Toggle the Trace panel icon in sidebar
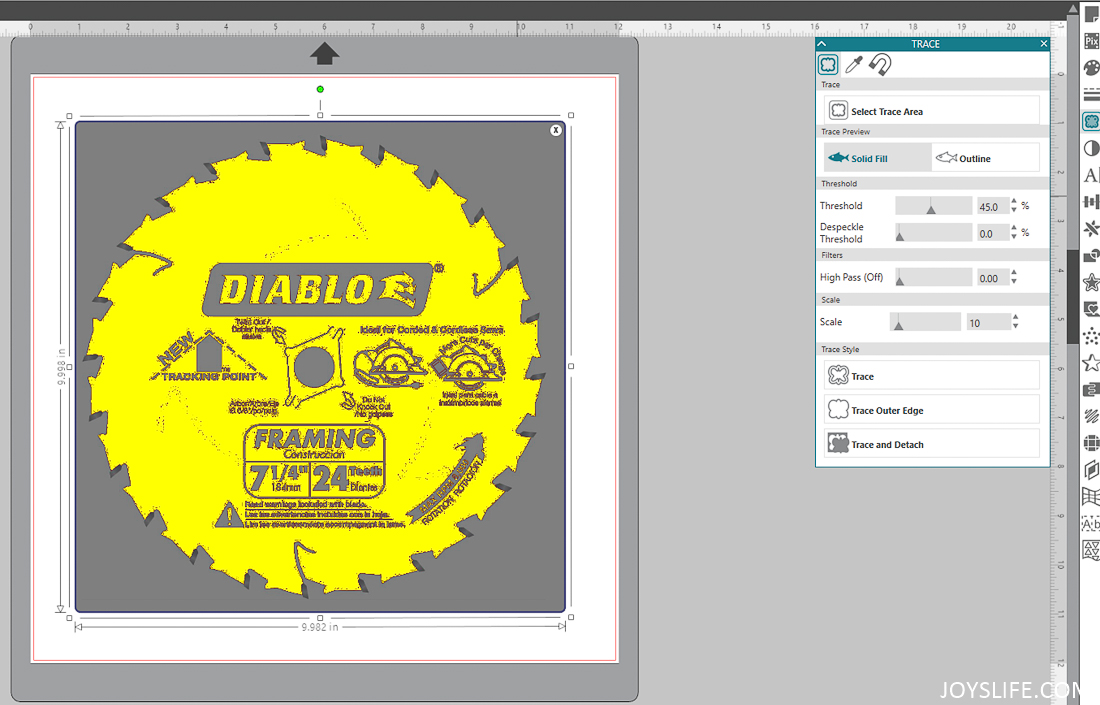 (x=1092, y=121)
